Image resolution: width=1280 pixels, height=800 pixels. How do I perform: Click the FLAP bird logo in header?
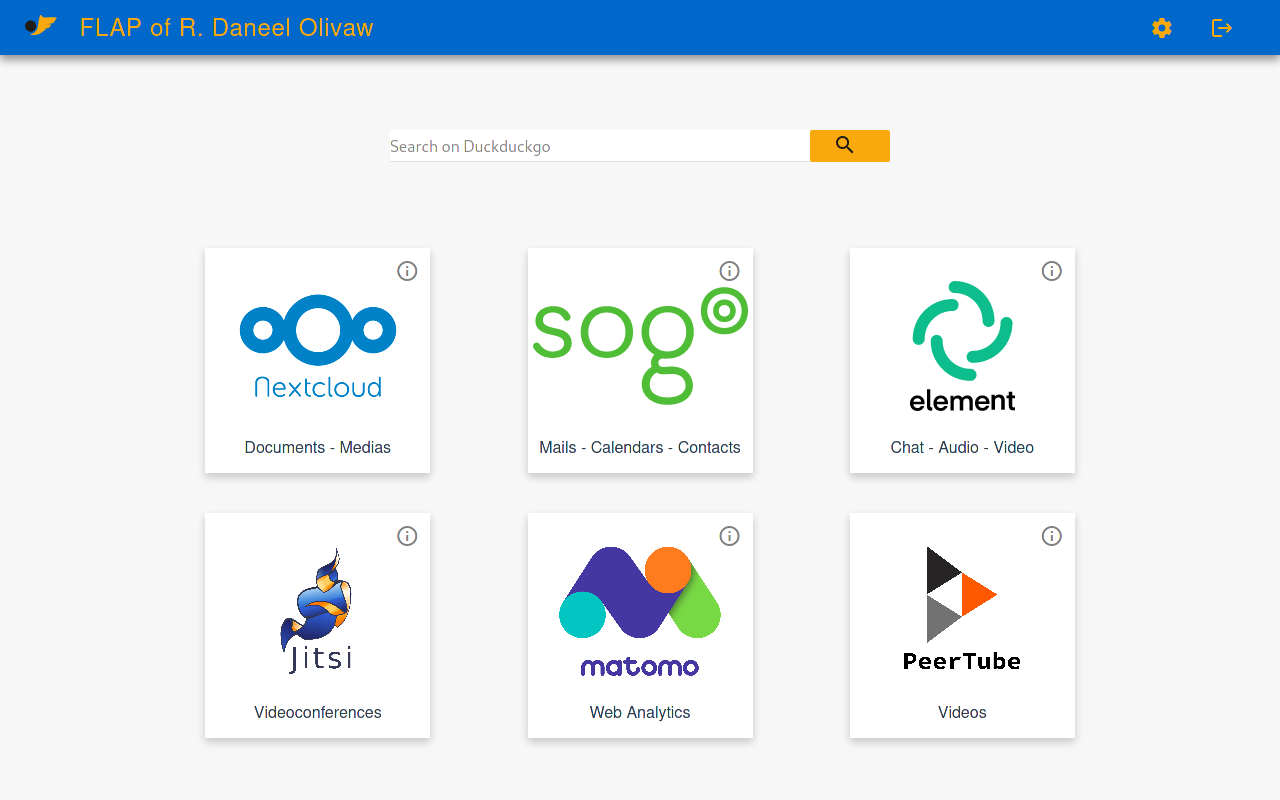point(41,26)
